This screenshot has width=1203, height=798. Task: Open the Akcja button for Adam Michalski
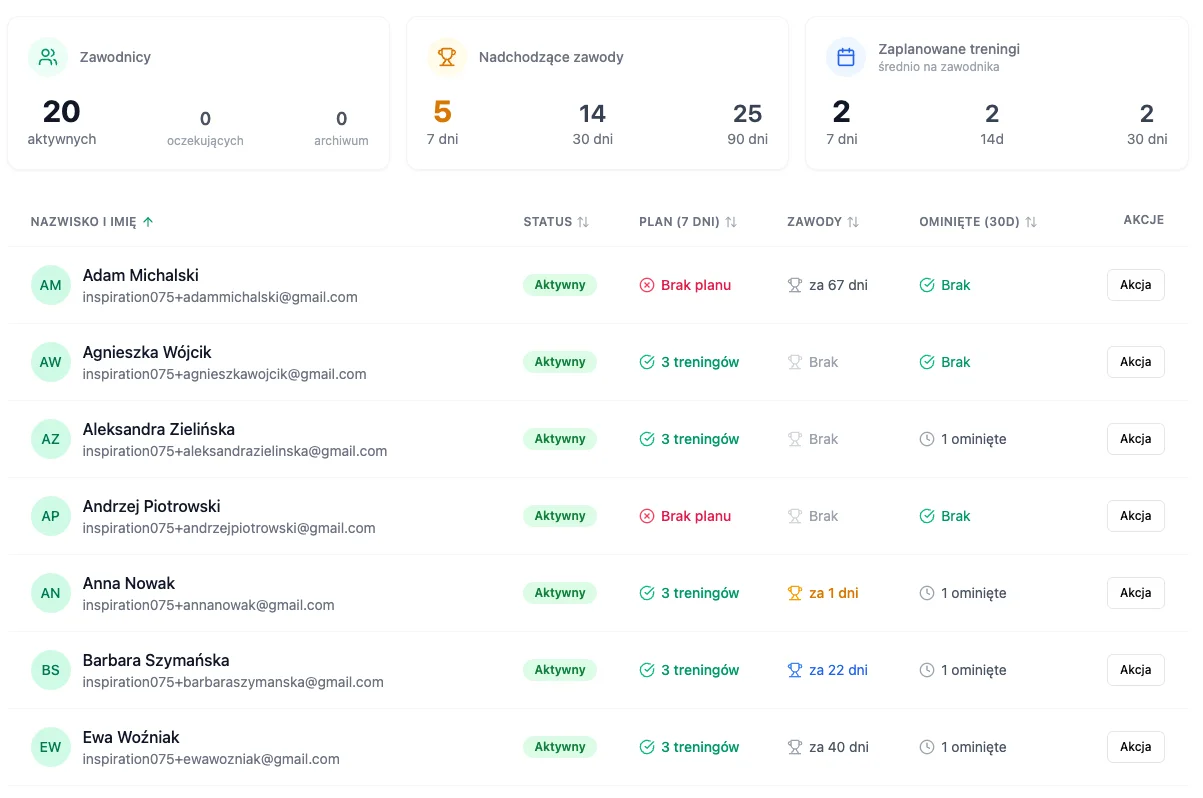click(1135, 285)
